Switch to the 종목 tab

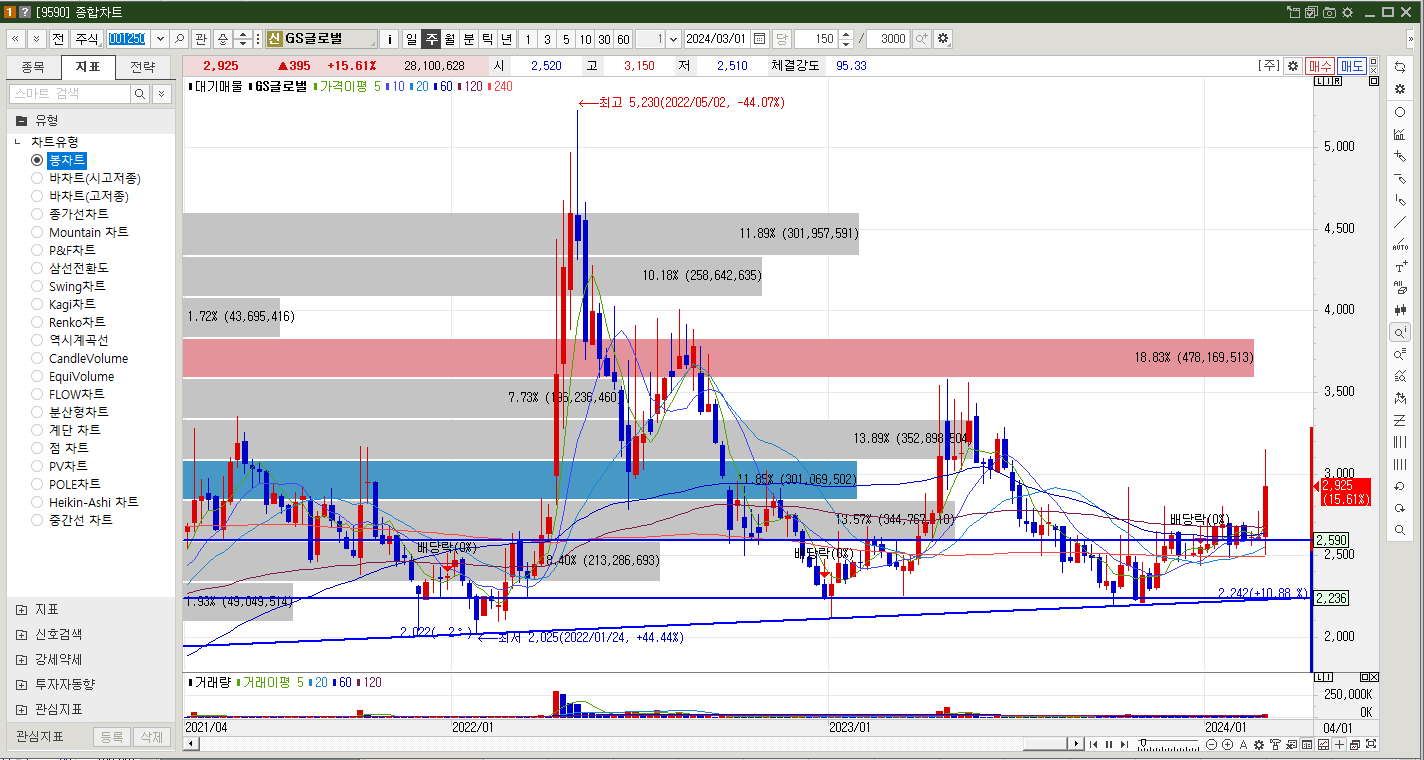[33, 67]
